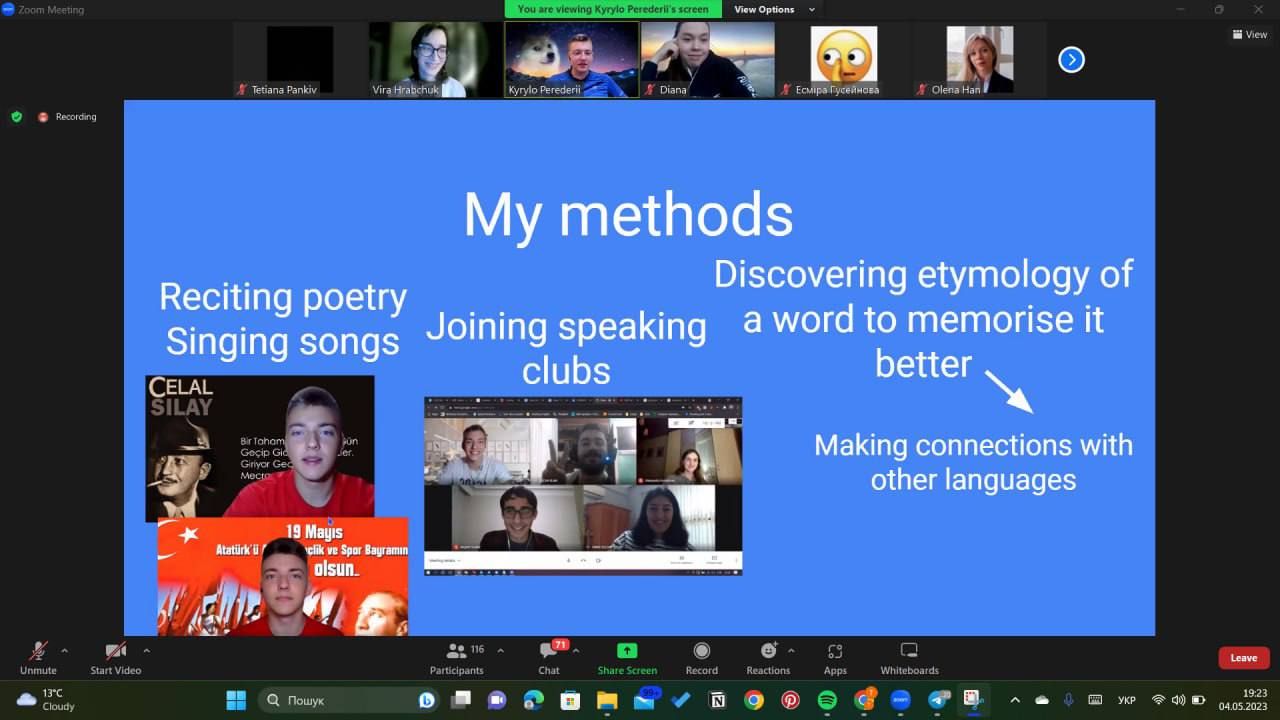Show next participants with the blue arrow
This screenshot has width=1280, height=720.
(x=1071, y=60)
